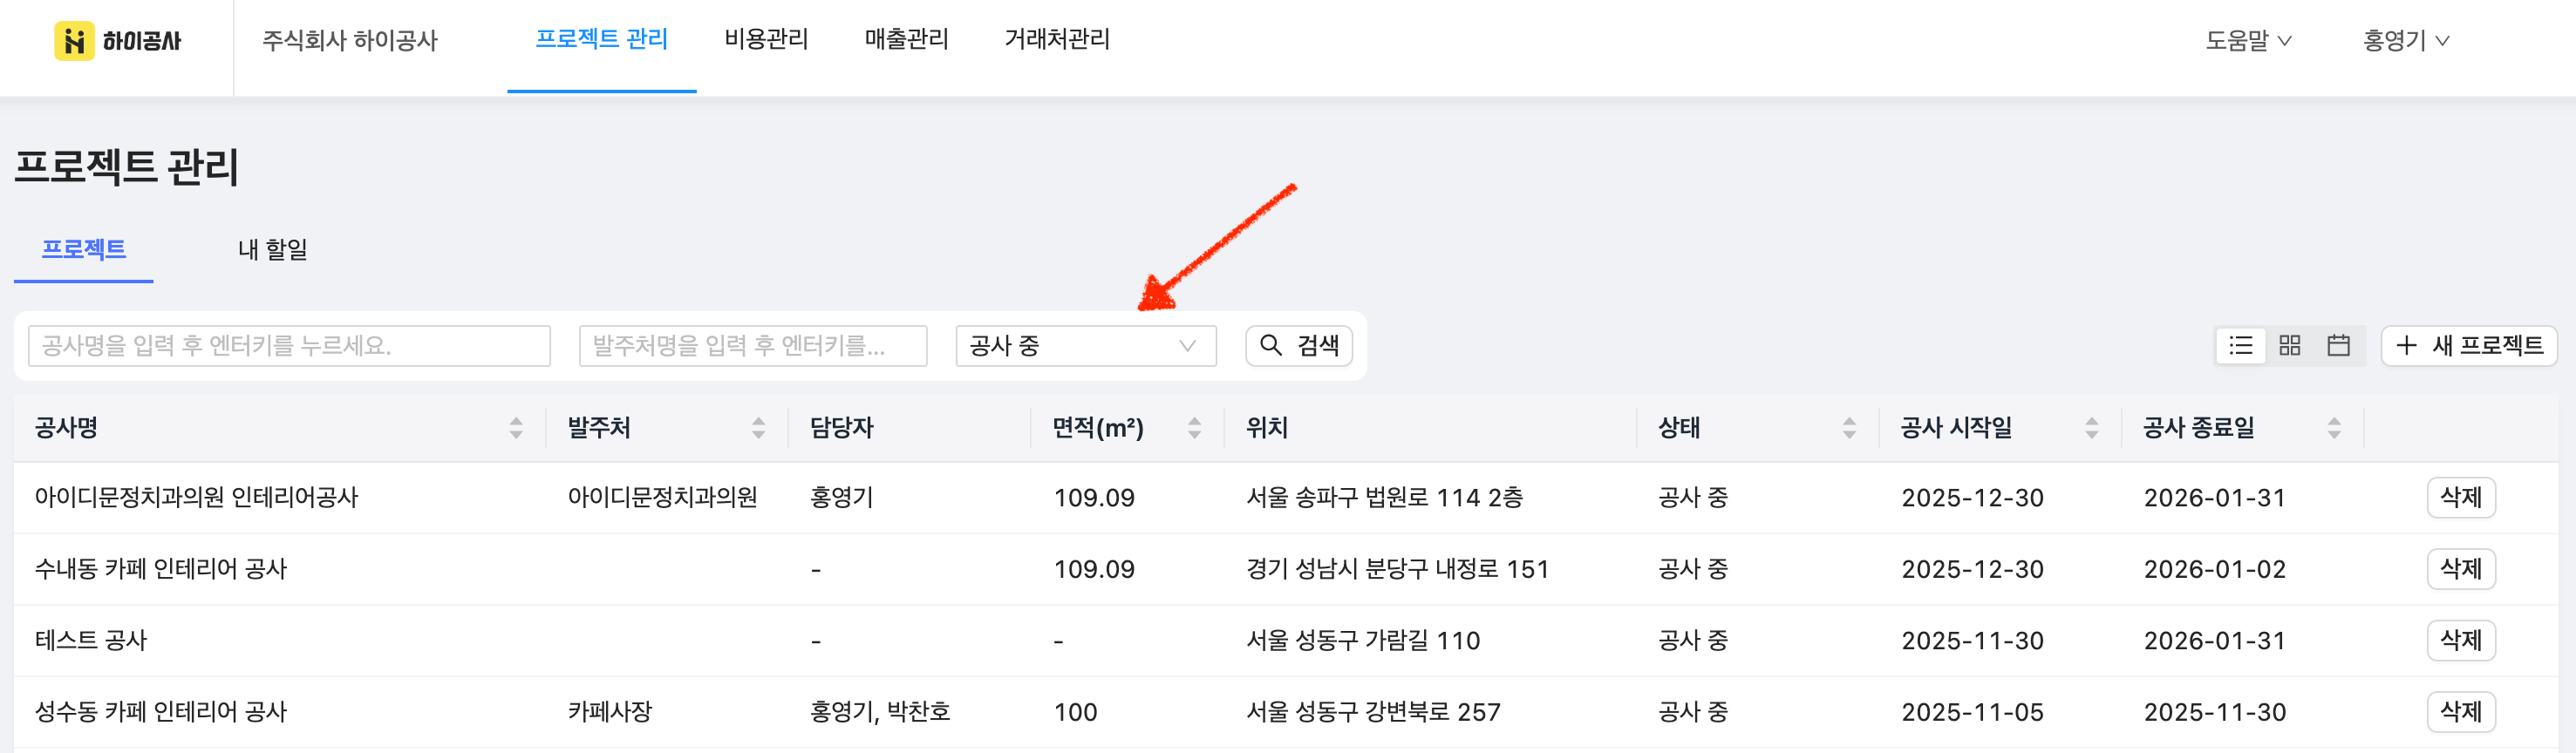
Task: Switch to the 내 할일 tab
Action: coord(272,249)
